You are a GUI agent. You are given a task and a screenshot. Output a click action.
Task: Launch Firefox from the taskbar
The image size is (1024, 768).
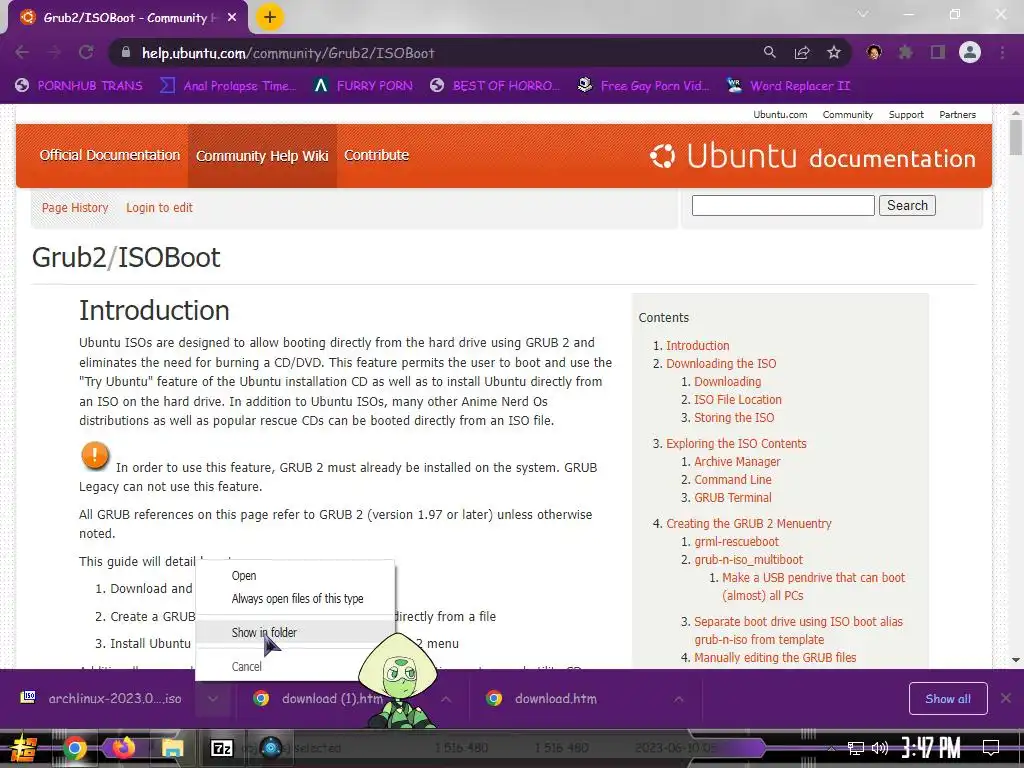click(x=123, y=747)
